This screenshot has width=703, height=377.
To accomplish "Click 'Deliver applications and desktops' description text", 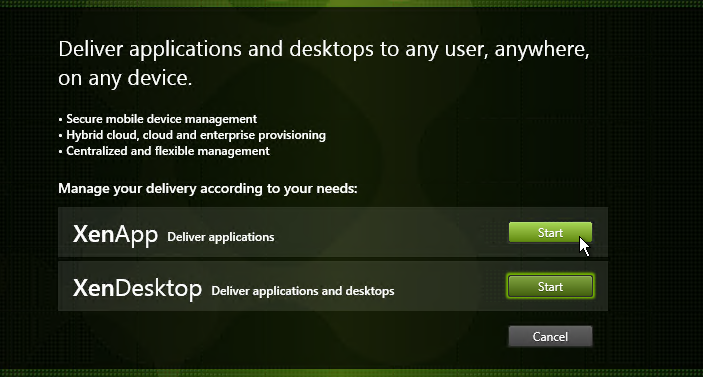I will click(x=303, y=291).
